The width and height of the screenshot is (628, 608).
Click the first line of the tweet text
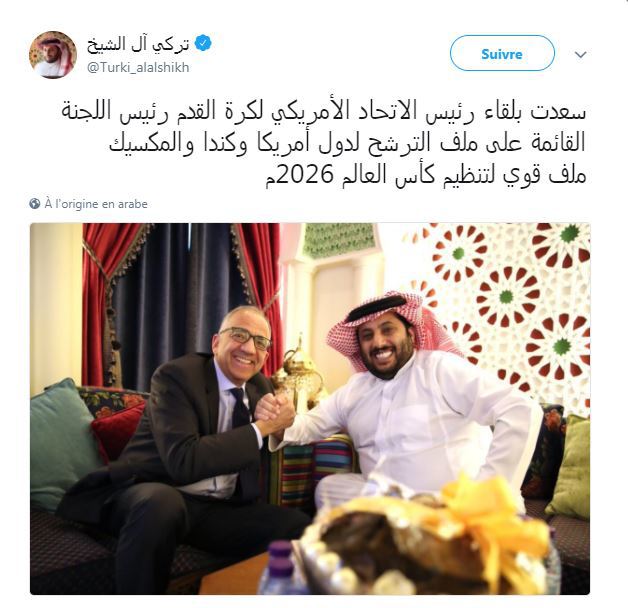(x=324, y=112)
